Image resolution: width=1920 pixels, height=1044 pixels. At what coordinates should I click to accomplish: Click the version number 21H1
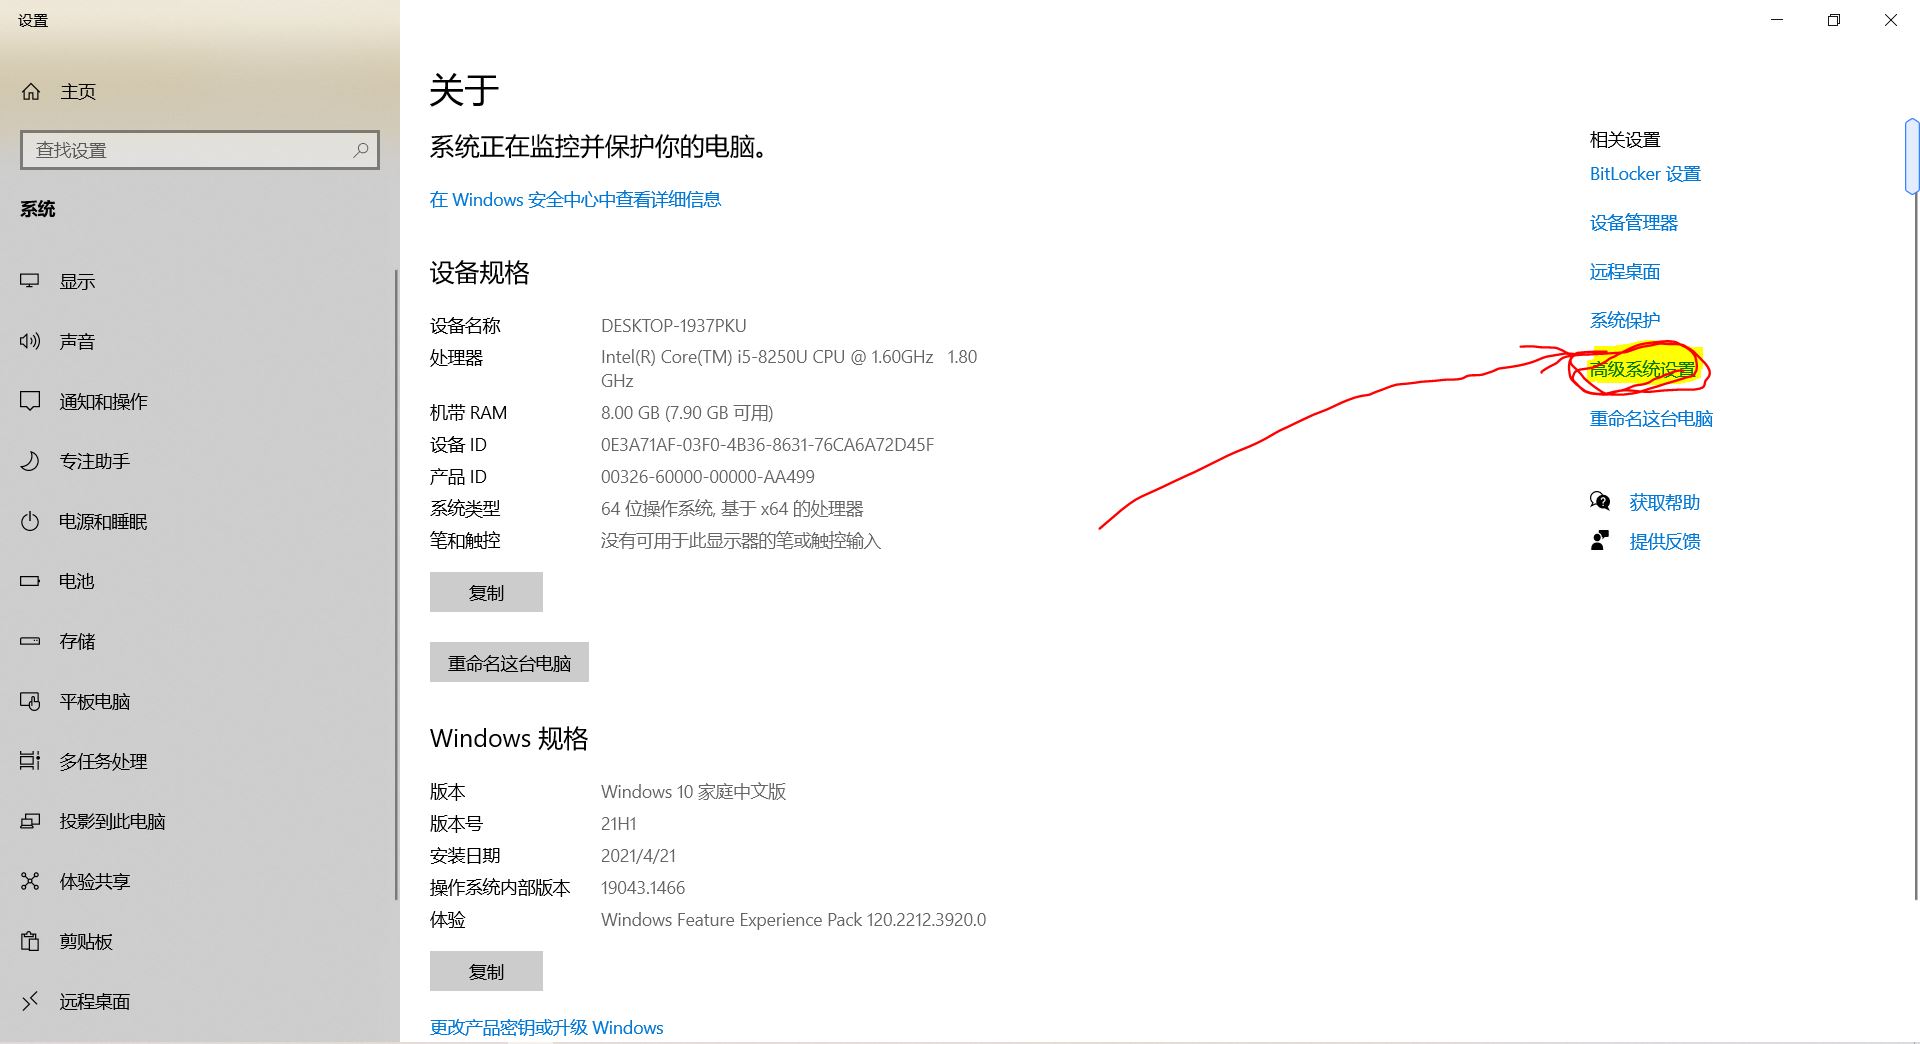tap(619, 824)
